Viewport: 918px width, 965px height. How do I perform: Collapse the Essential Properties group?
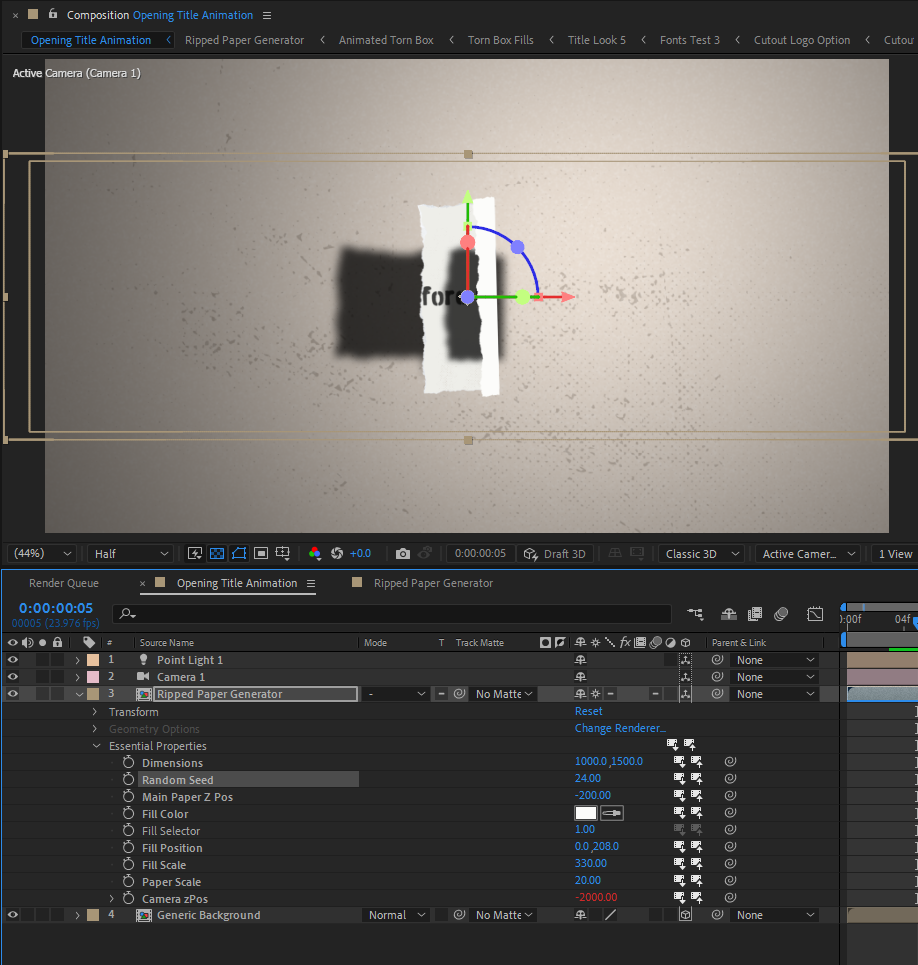(x=97, y=745)
